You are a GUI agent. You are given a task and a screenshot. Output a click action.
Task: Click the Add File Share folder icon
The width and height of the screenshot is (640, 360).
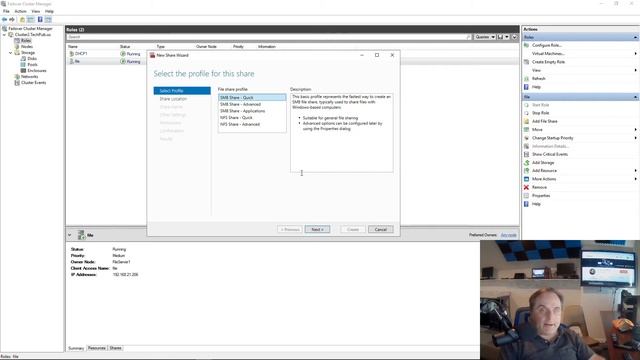point(527,121)
